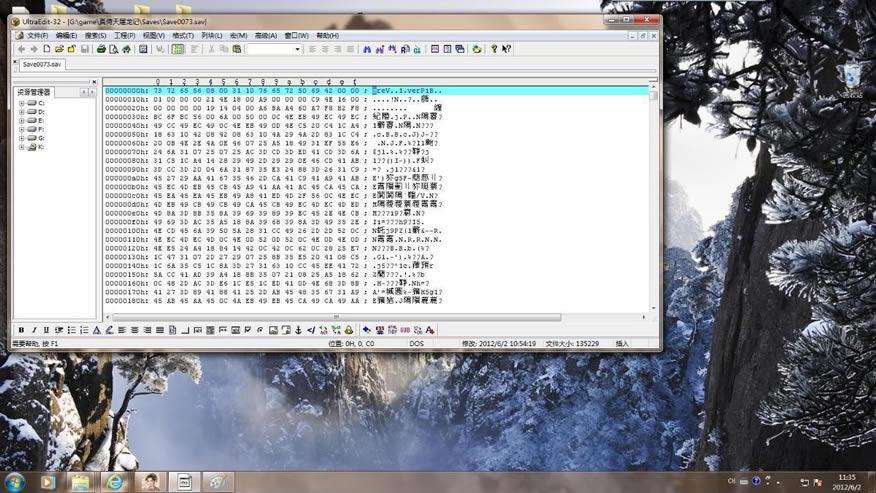Click the anchor icon in bottom toolbar

tap(298, 330)
